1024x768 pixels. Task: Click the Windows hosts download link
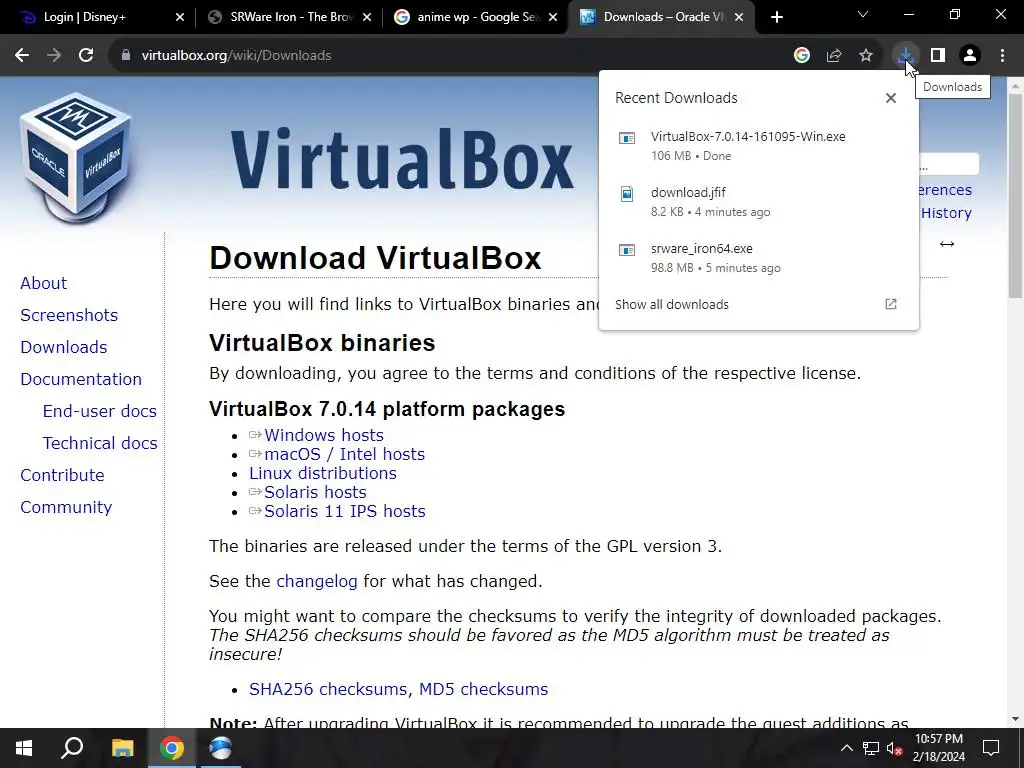click(x=323, y=435)
